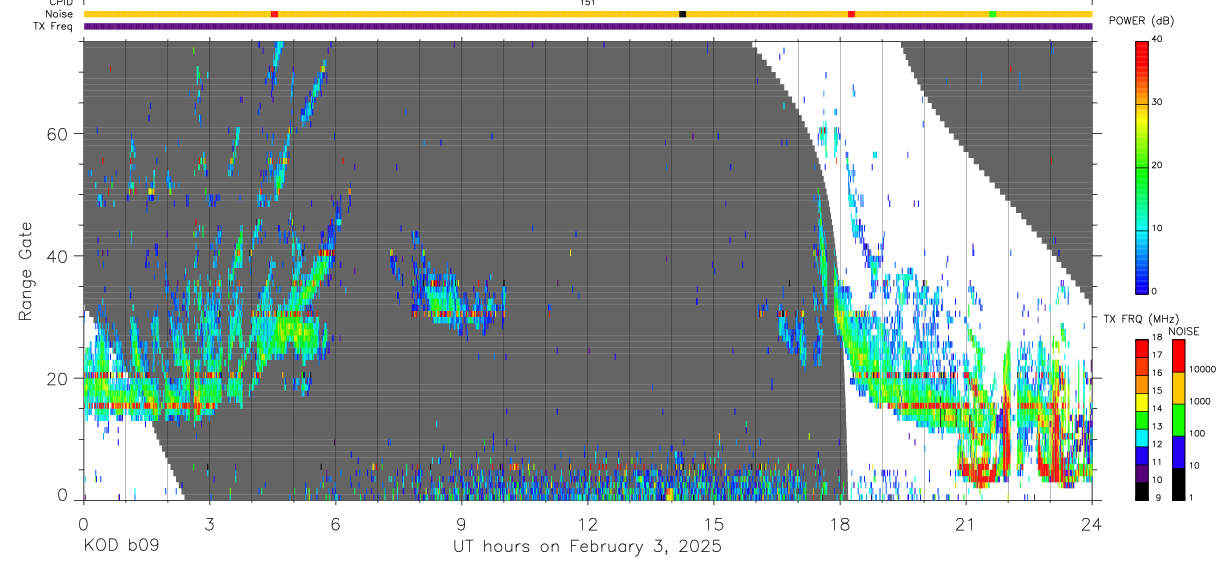Screen dimensions: 1228x567
Task: Click the '40' tick on the POWER legend
Action: (1158, 40)
